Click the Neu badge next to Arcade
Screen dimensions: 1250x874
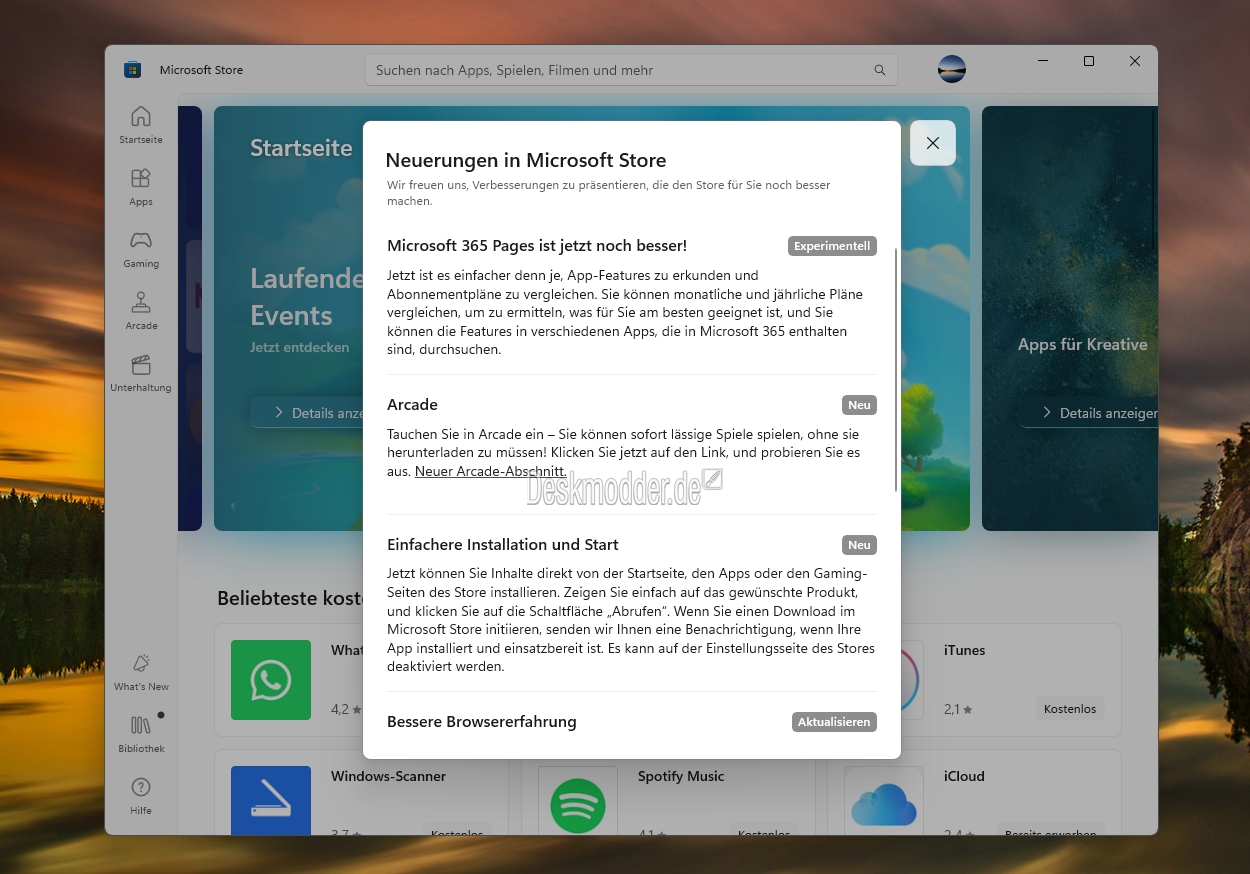pyautogui.click(x=859, y=405)
